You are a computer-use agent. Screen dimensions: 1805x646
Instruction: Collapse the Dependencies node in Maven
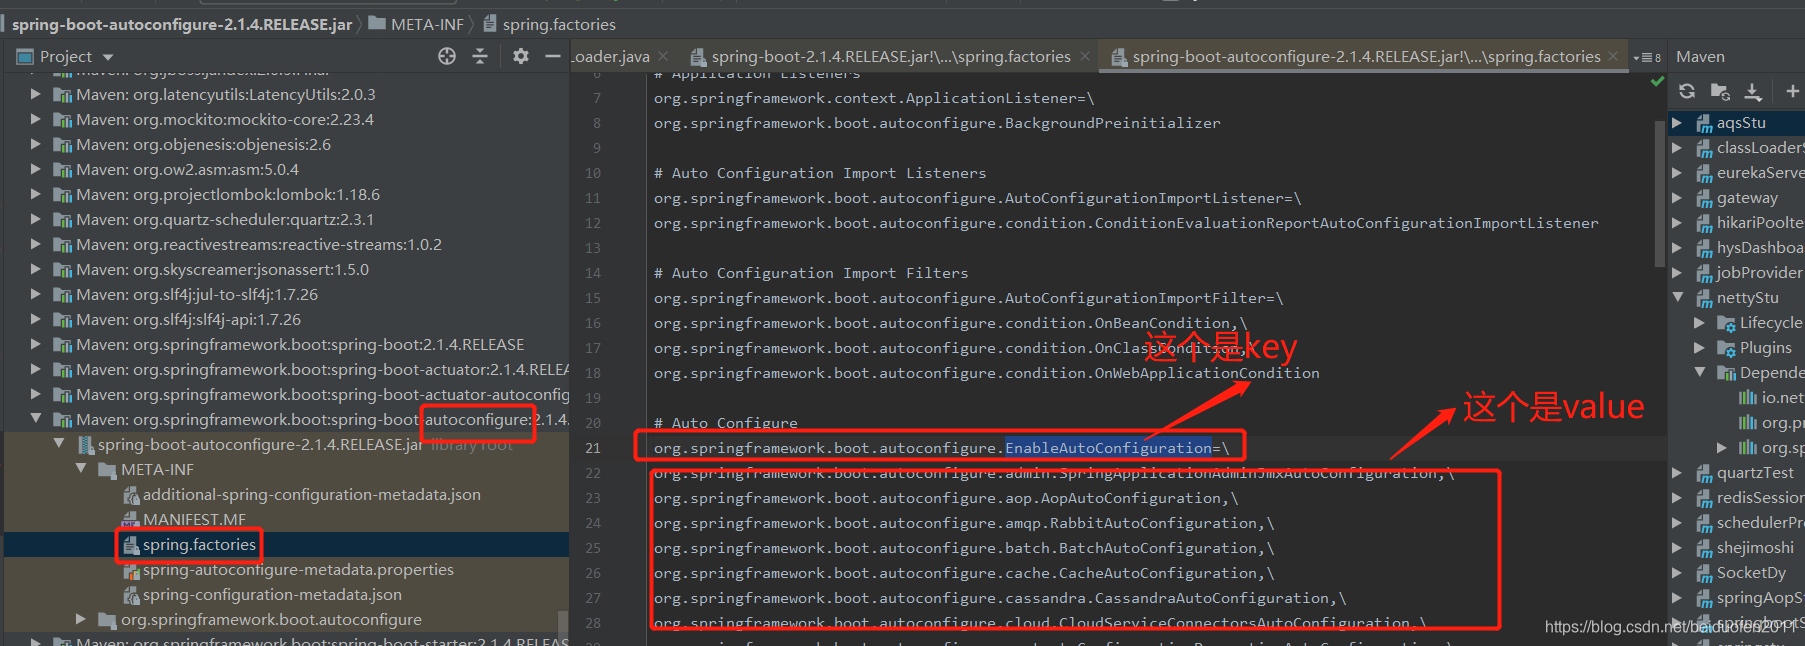1699,372
